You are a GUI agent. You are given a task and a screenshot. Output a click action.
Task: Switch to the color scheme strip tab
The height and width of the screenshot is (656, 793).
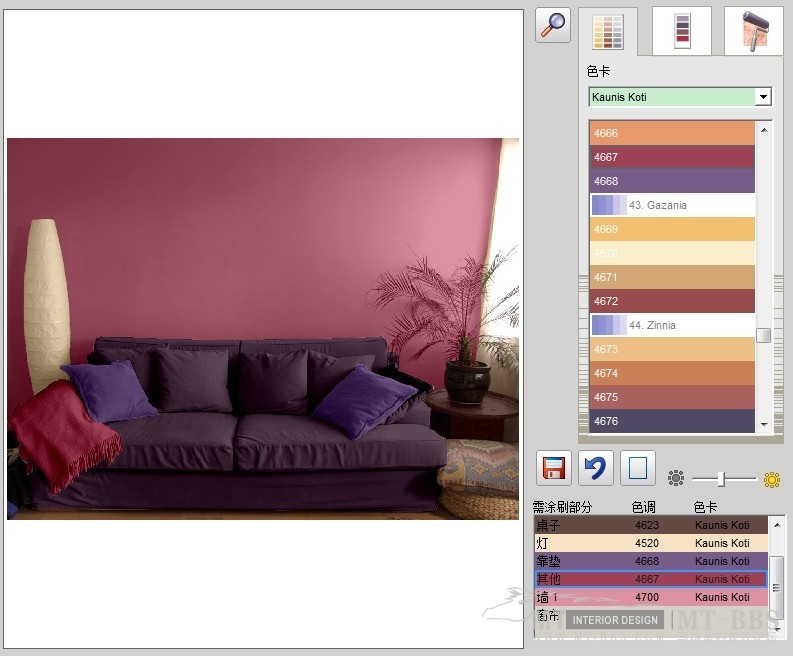tap(682, 31)
